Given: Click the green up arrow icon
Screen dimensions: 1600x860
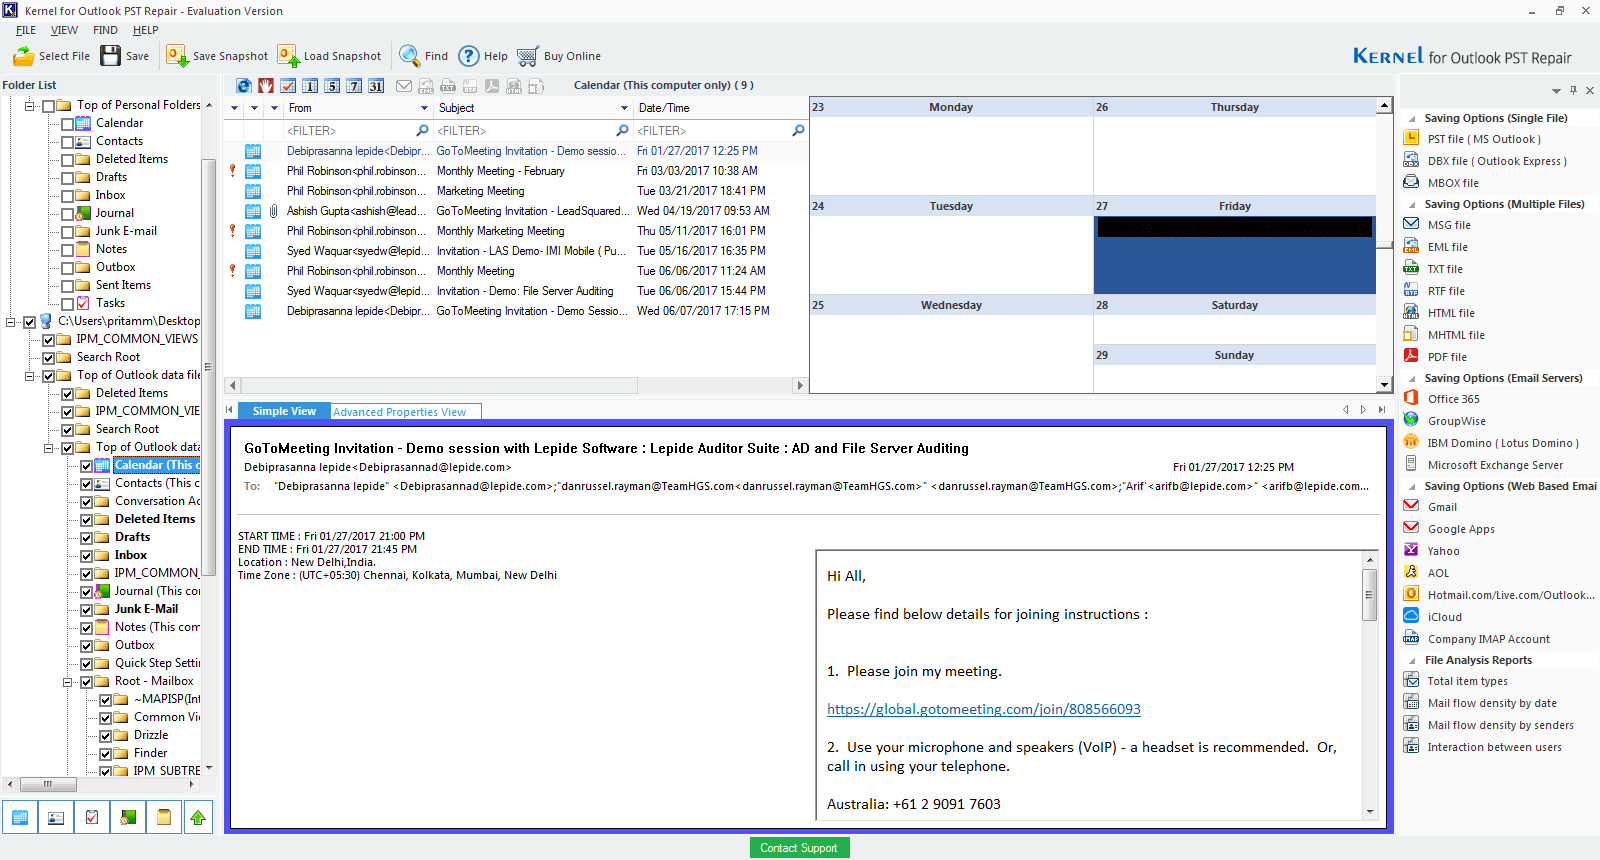Looking at the screenshot, I should (198, 817).
